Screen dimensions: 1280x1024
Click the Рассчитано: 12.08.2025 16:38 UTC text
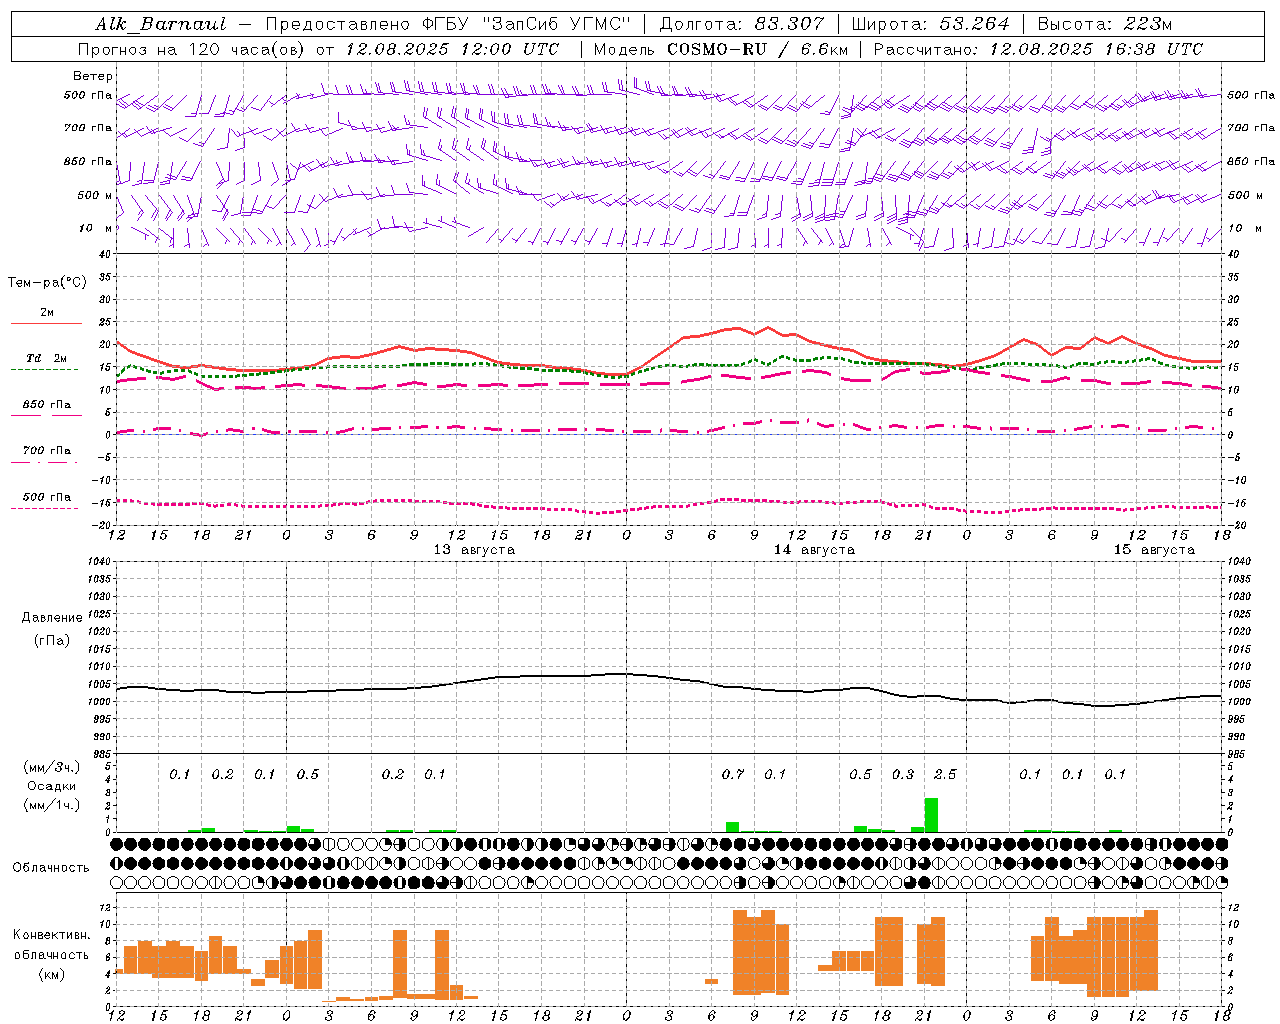(1038, 49)
